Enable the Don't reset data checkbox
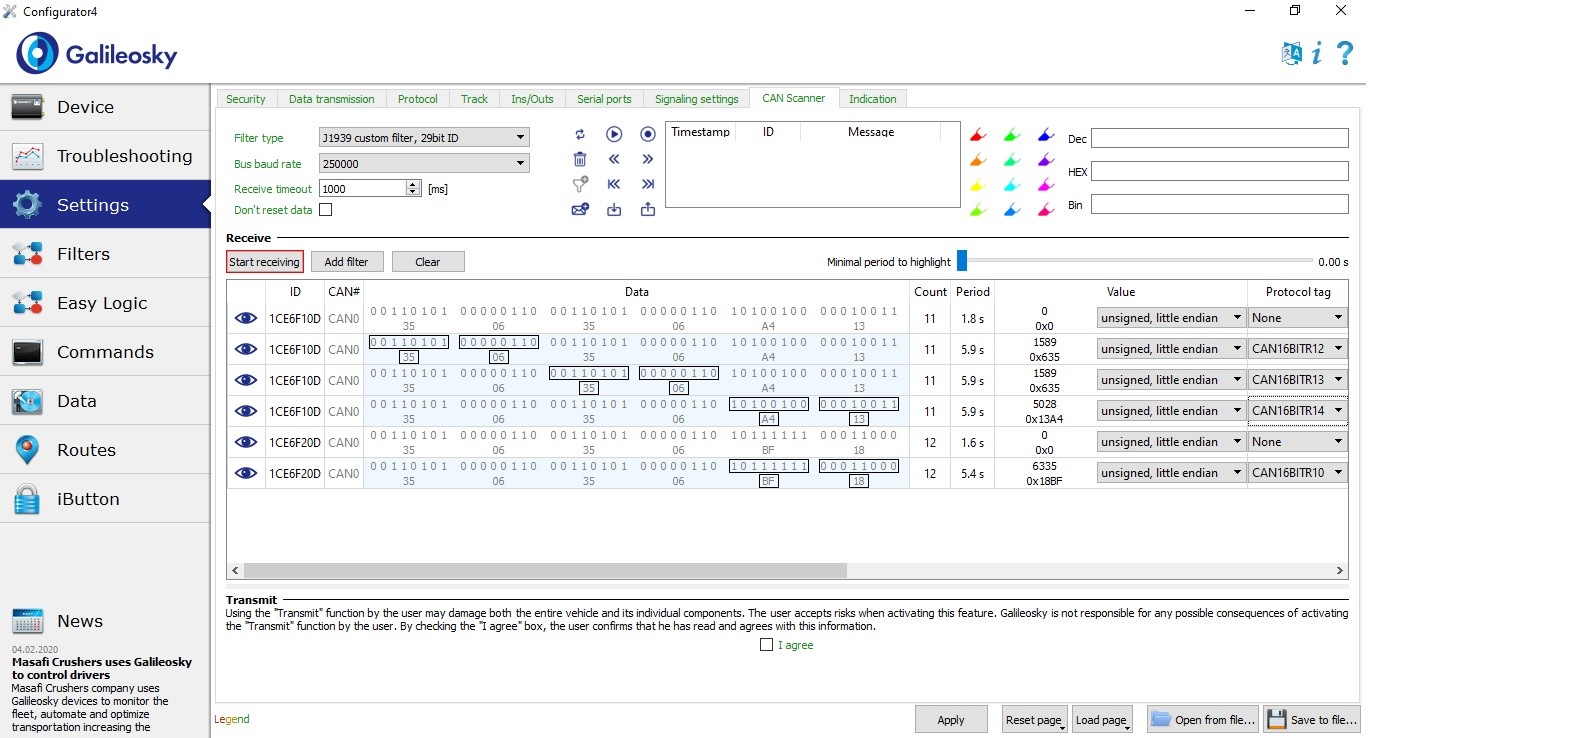1594x738 pixels. point(326,210)
